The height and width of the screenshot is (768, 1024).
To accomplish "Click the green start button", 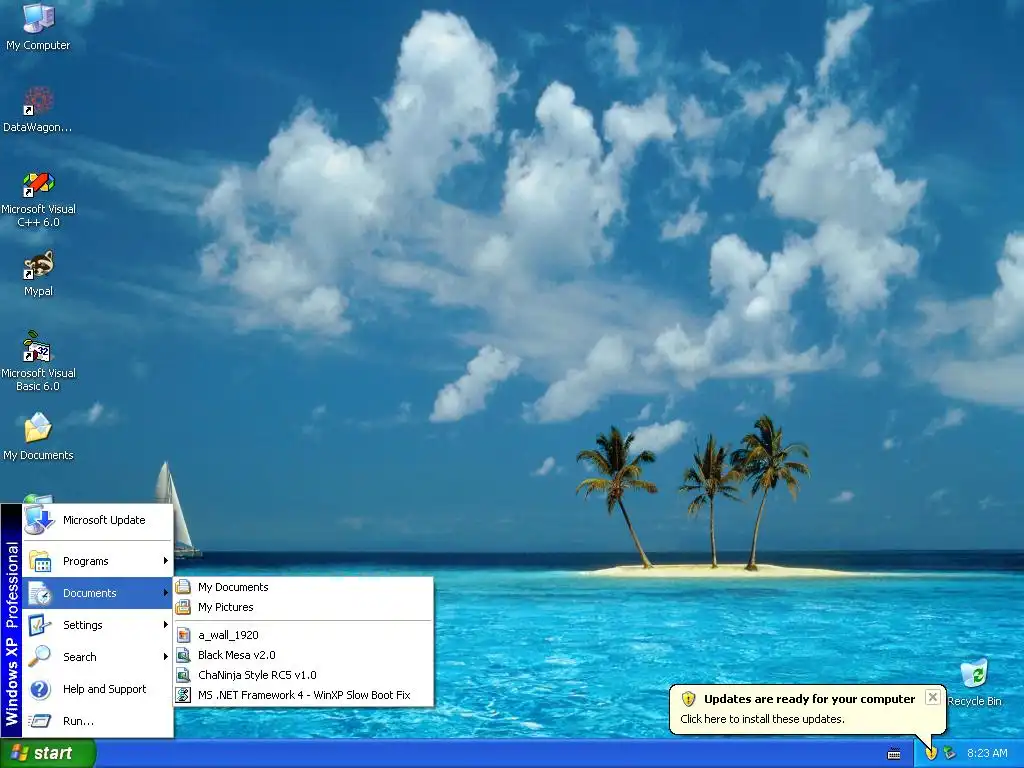I will click(x=48, y=754).
